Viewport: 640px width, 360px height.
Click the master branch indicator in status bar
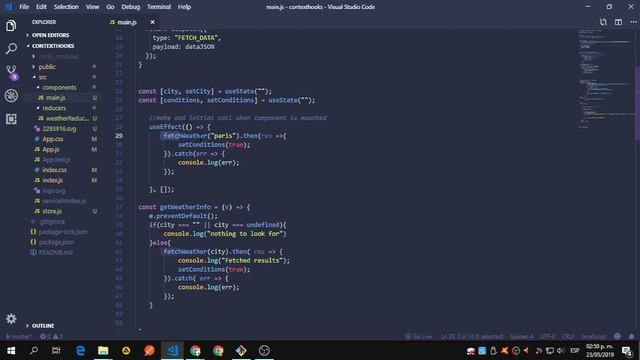18,337
